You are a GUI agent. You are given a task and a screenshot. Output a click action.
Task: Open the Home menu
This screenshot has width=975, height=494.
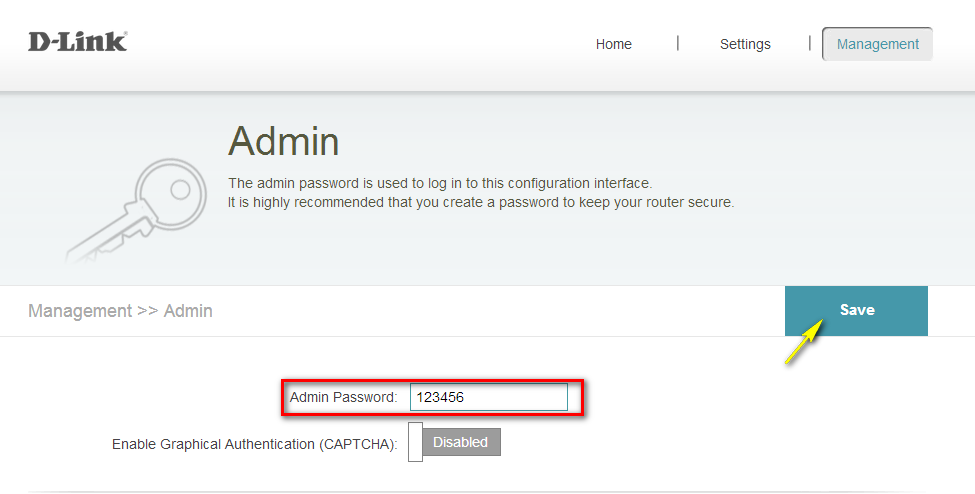pyautogui.click(x=613, y=44)
